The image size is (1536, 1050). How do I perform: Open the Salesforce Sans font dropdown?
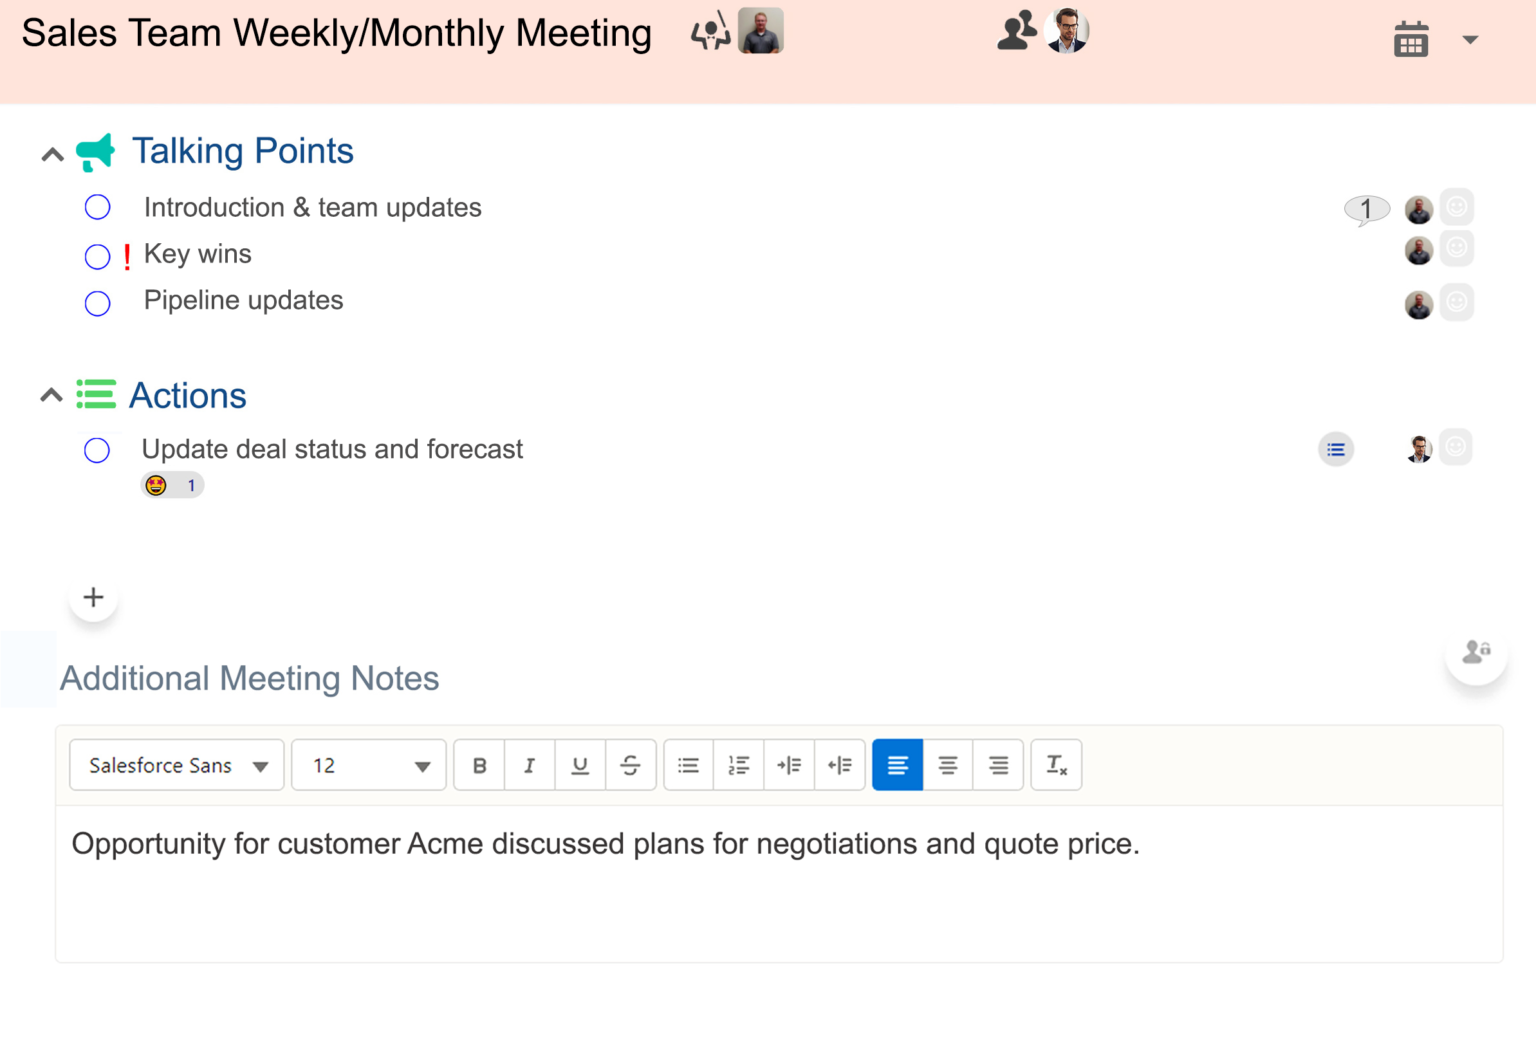(x=176, y=765)
